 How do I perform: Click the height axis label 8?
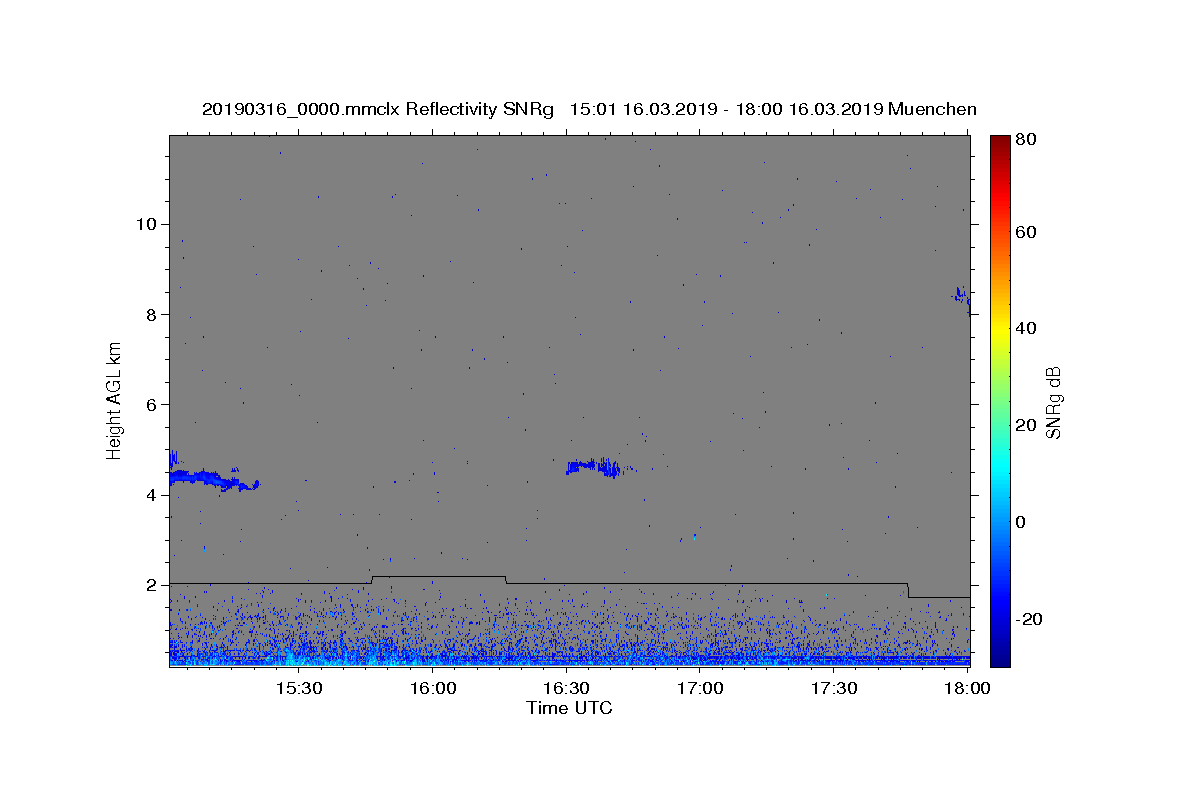[x=151, y=314]
